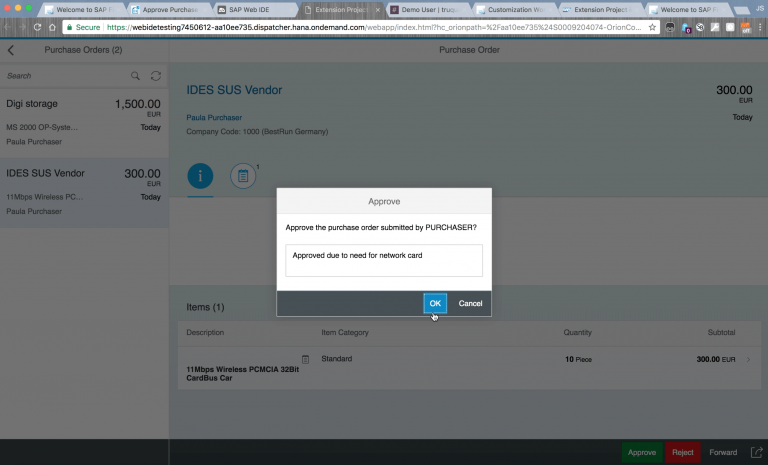Go to the browser home page
Screen dimensions: 768x465
click(52, 27)
